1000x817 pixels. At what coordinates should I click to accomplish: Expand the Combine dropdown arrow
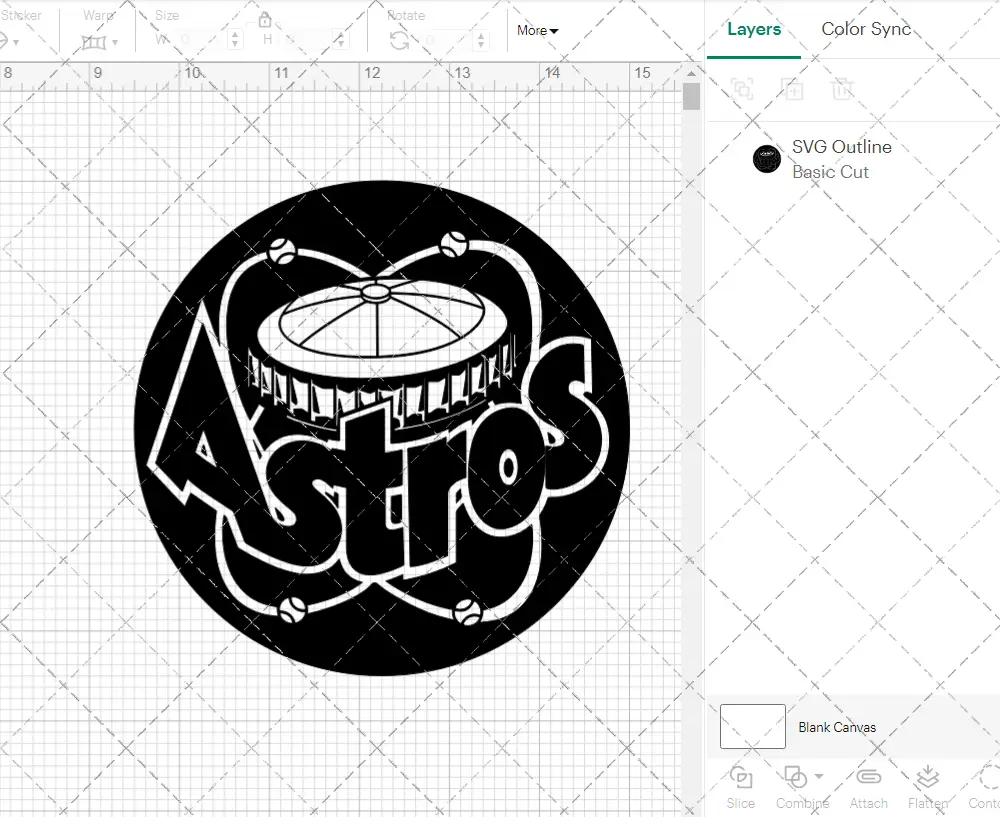[819, 776]
